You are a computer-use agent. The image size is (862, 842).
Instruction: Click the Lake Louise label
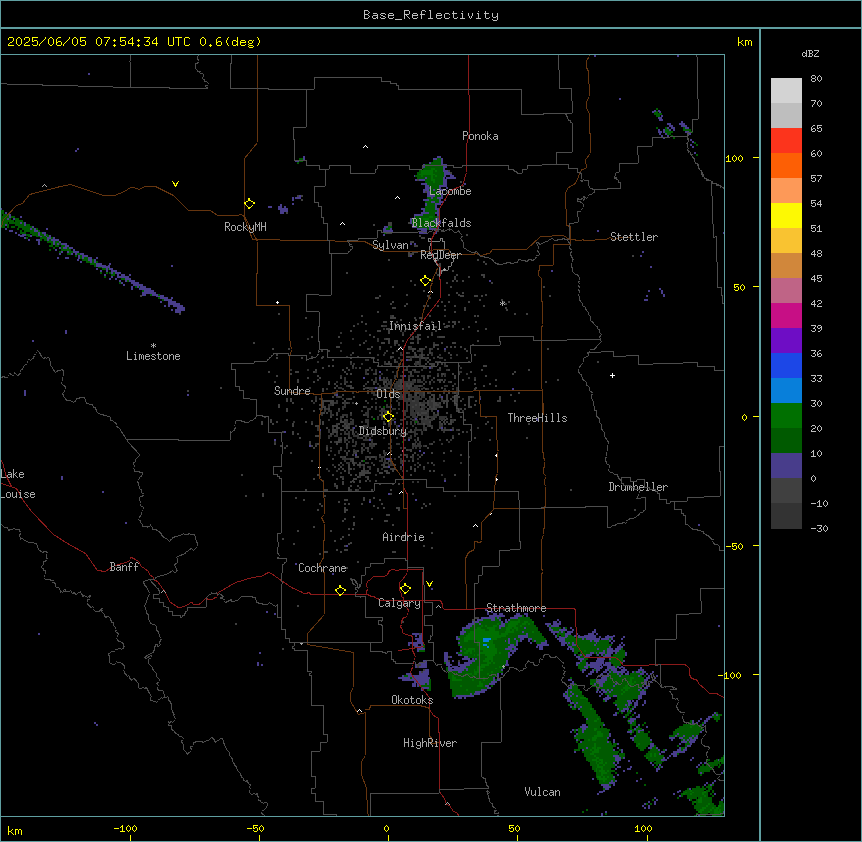coord(18,484)
